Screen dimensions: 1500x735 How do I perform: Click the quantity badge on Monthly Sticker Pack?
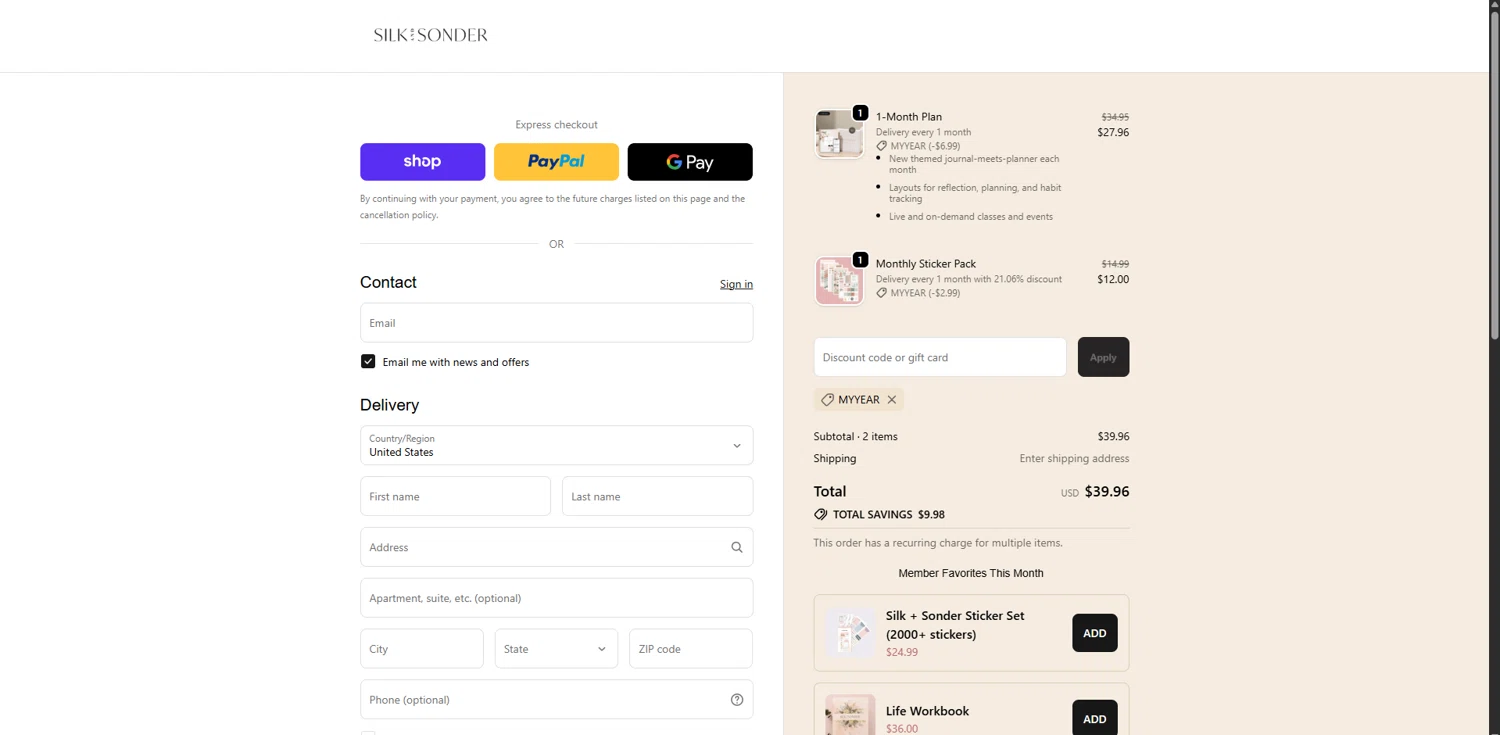pyautogui.click(x=860, y=260)
